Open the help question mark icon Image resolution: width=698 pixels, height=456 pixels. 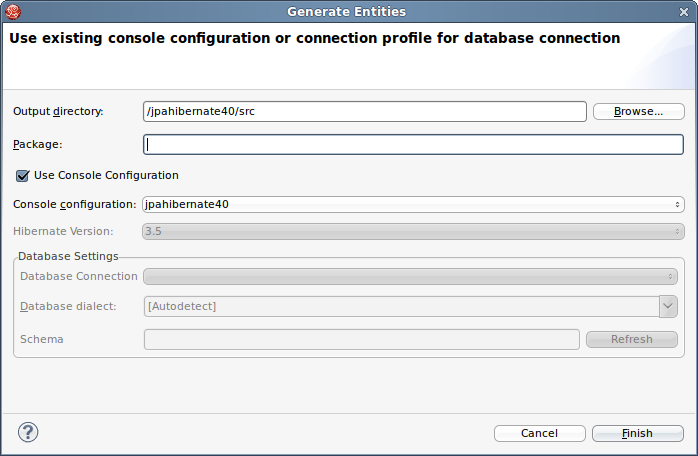(x=28, y=433)
